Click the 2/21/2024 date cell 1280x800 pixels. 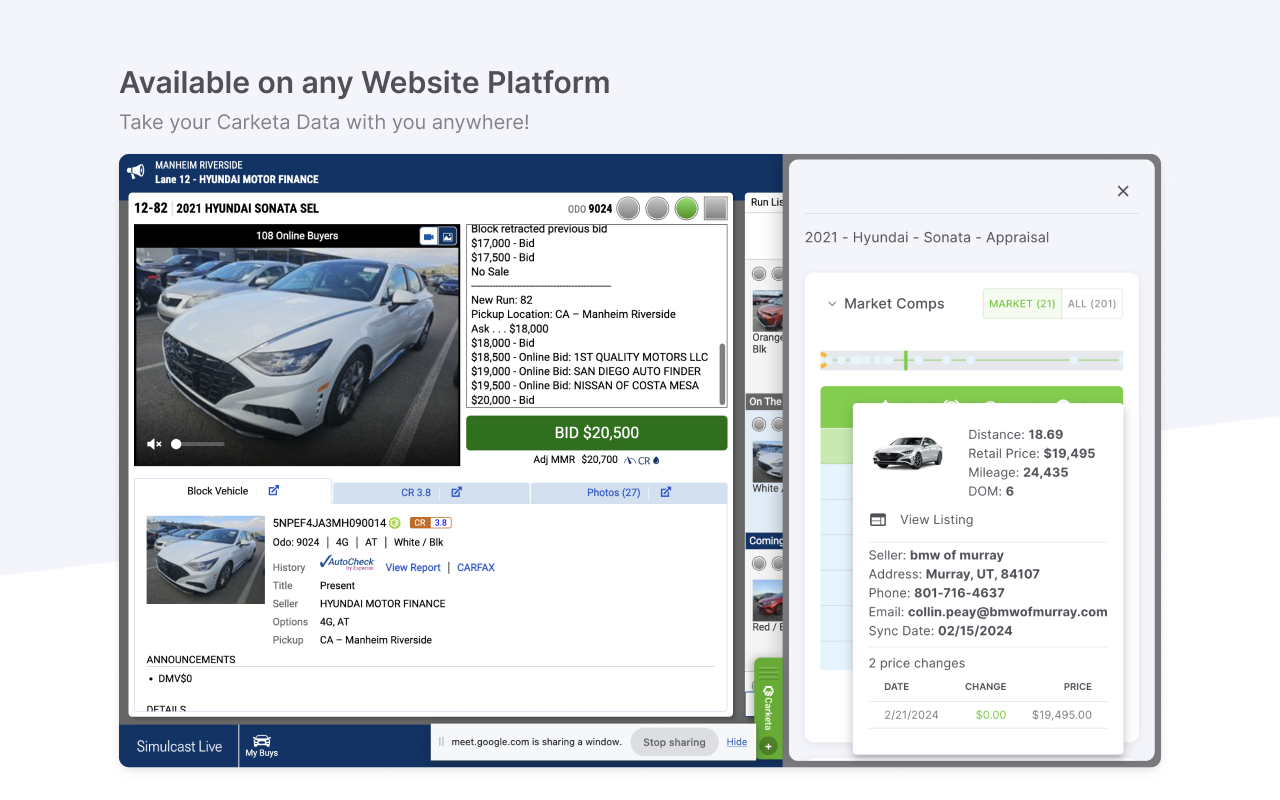tap(912, 715)
